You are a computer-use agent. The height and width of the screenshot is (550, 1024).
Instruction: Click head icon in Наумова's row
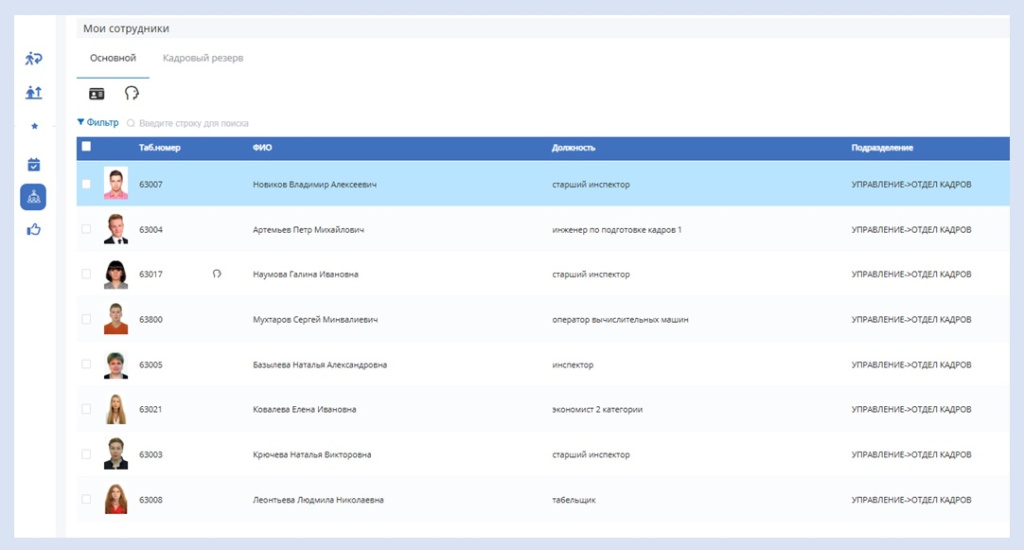(x=217, y=274)
